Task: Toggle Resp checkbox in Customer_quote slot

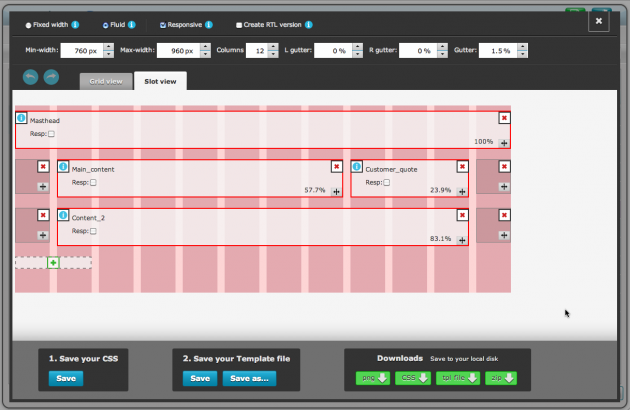Action: point(387,182)
